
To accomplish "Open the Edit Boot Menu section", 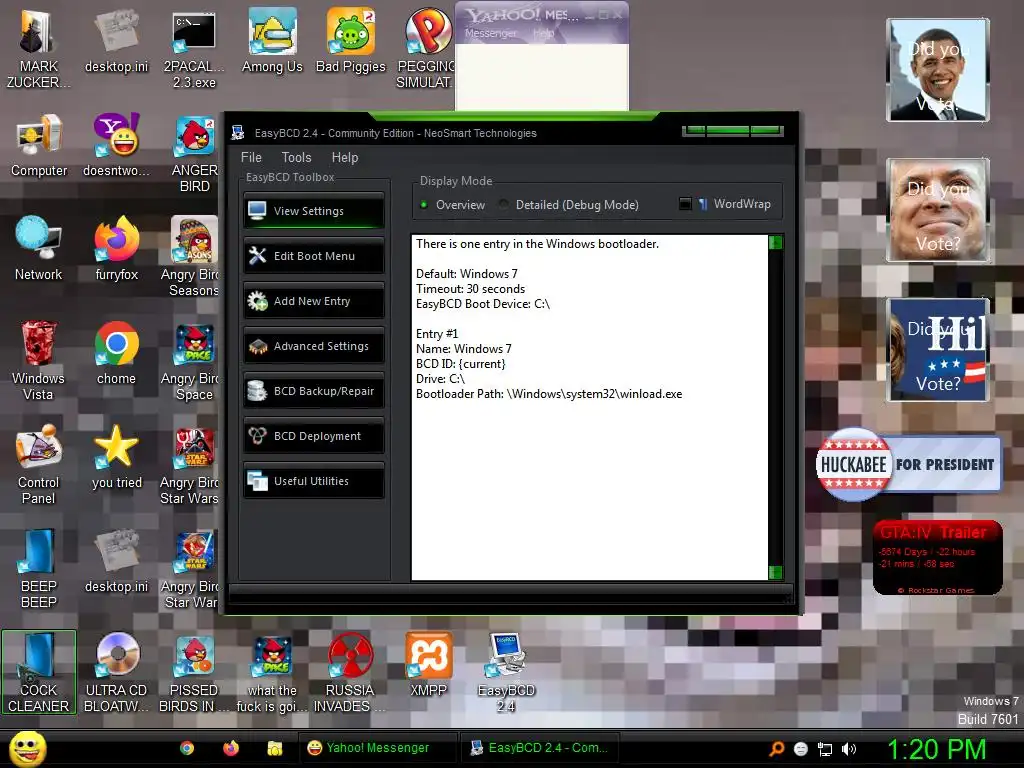I will pyautogui.click(x=313, y=256).
